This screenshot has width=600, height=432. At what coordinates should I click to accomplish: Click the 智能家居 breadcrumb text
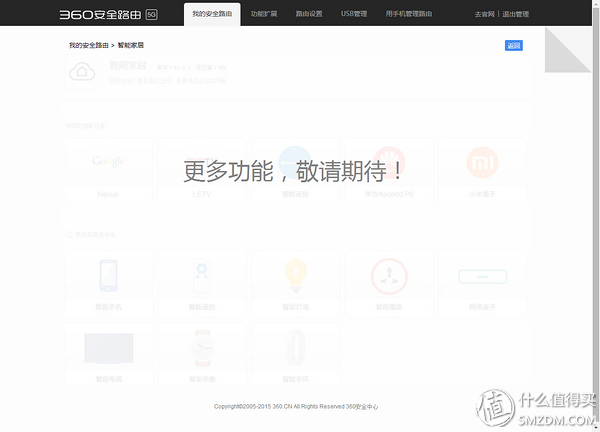click(x=130, y=45)
